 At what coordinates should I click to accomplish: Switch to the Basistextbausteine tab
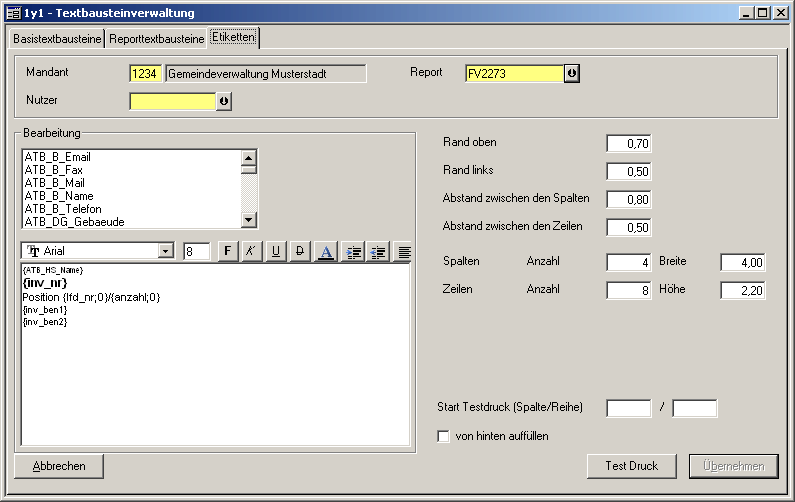point(57,39)
